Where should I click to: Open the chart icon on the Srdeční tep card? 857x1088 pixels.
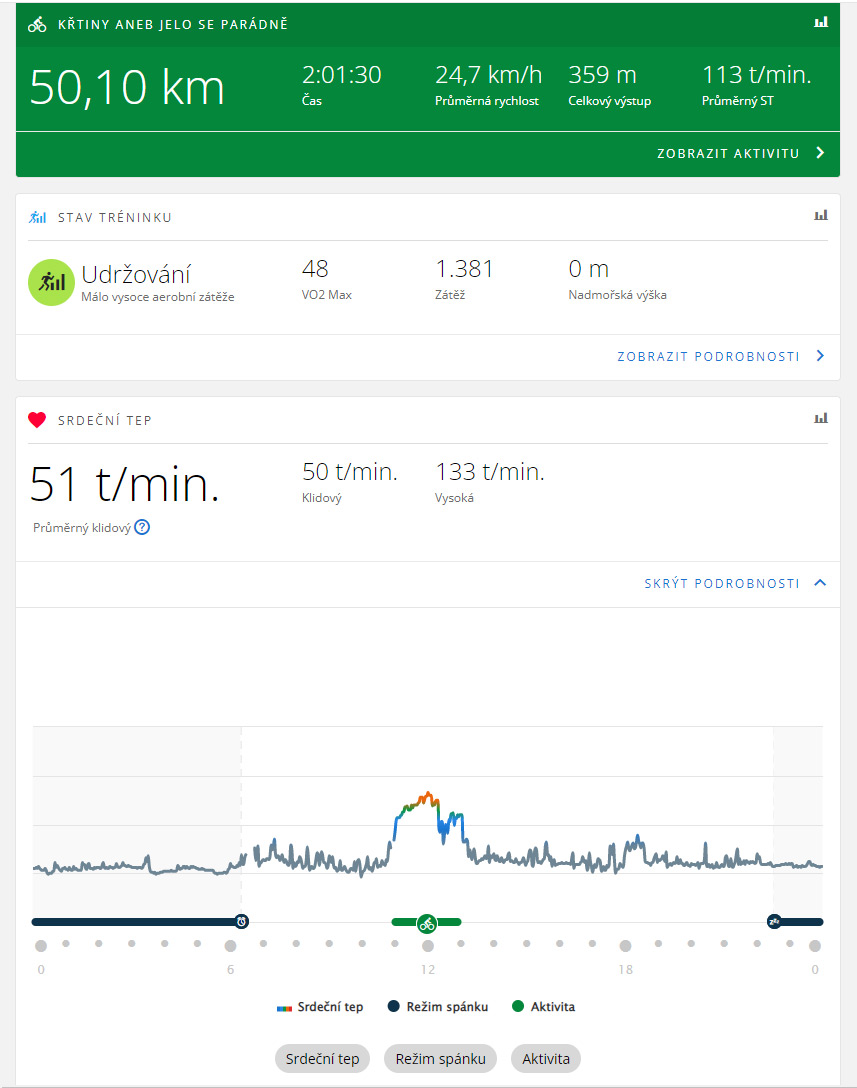click(x=821, y=418)
